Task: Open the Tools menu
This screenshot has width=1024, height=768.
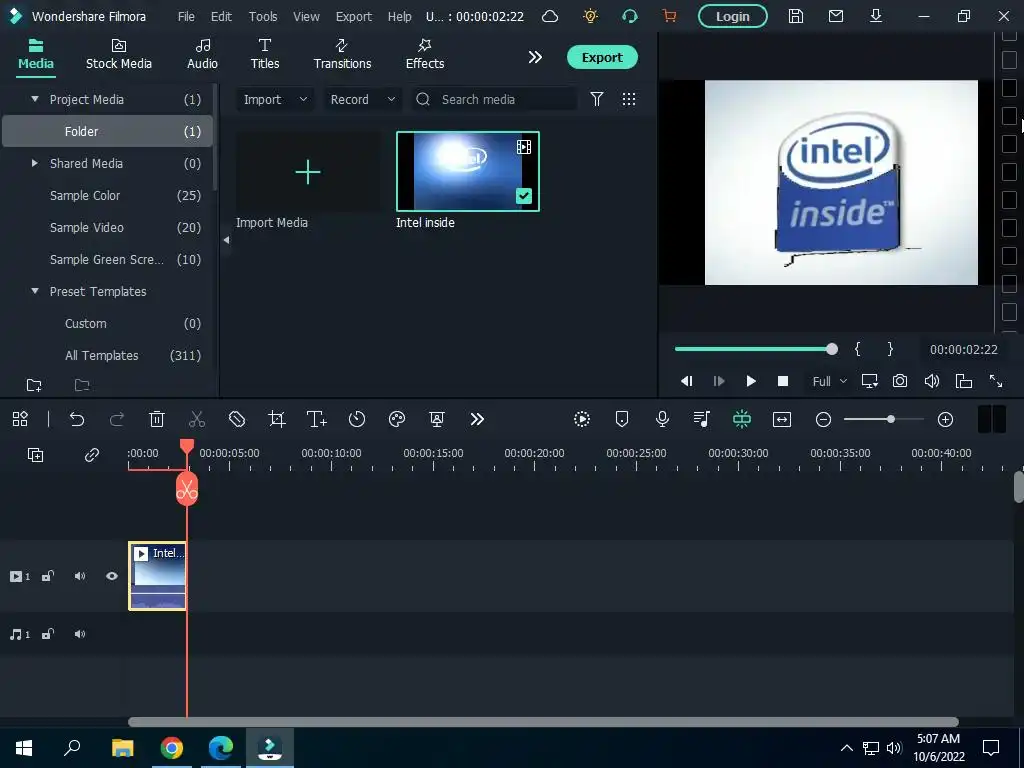Action: (263, 16)
